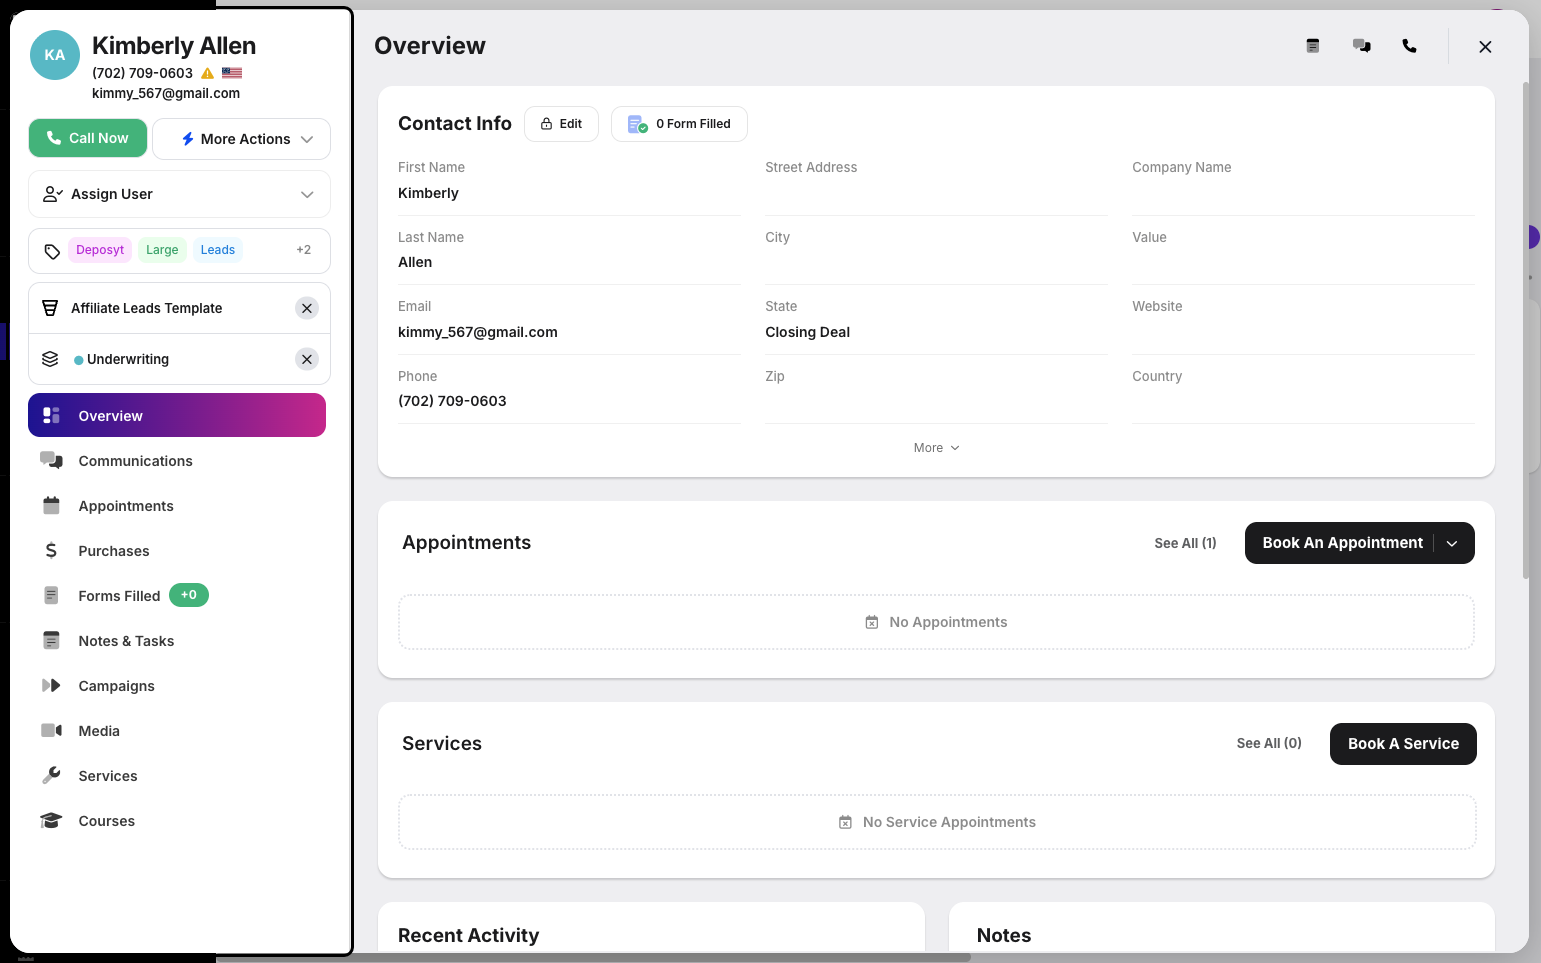Open the chat messages icon in header
The image size is (1541, 963).
[1361, 46]
